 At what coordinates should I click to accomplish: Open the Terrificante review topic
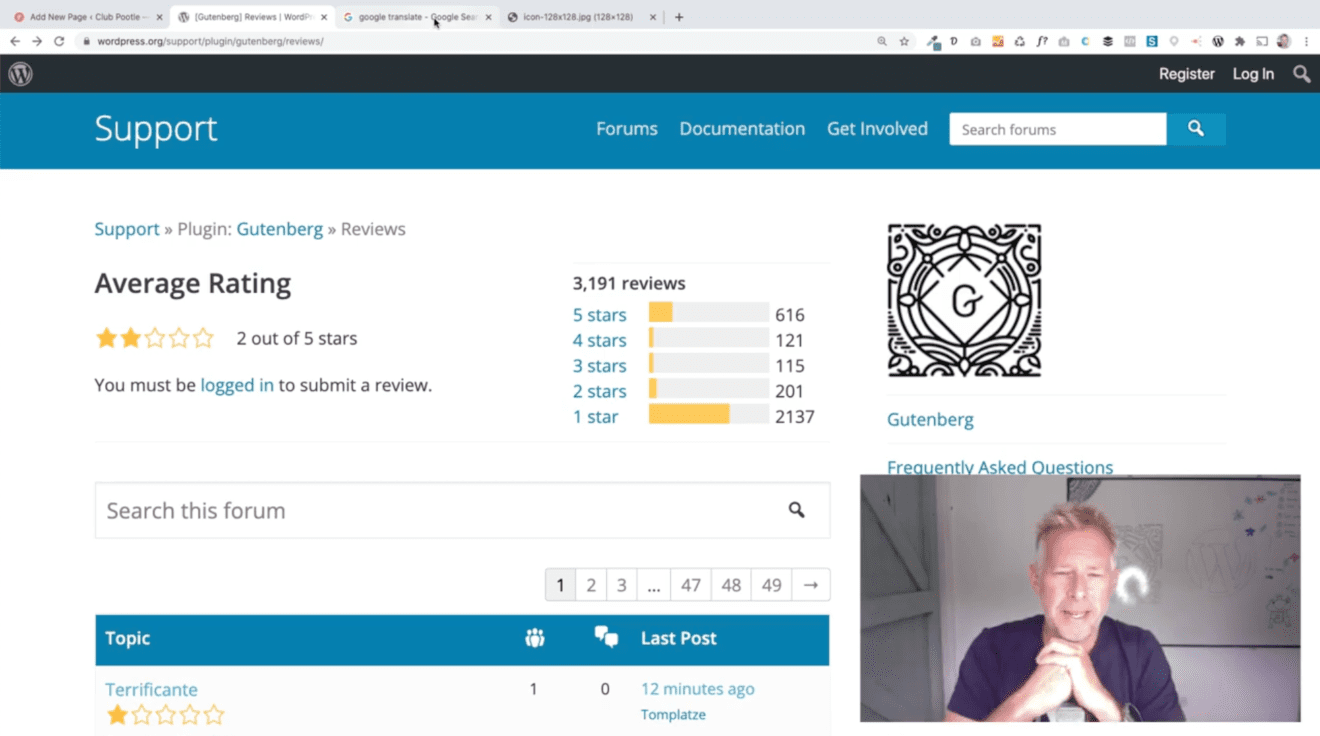pyautogui.click(x=151, y=689)
